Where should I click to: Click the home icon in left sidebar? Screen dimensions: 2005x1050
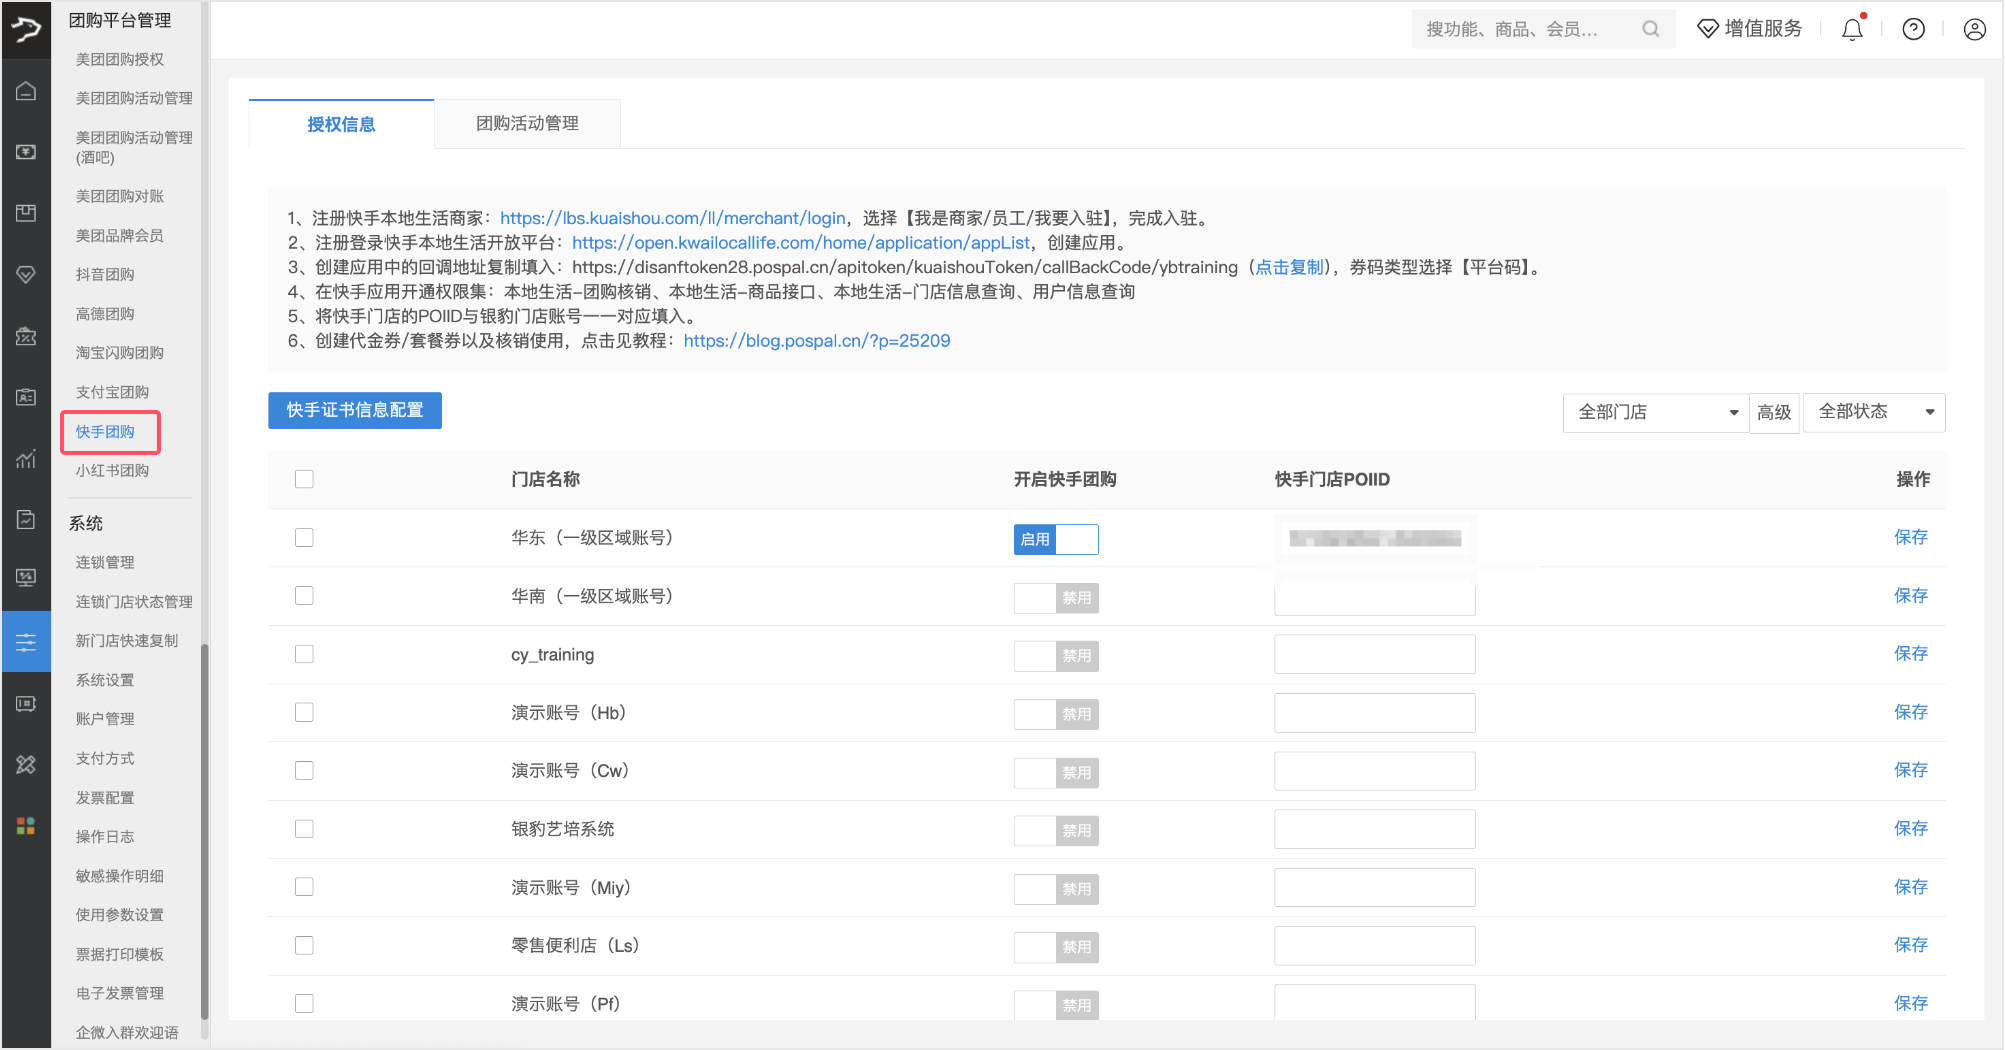pyautogui.click(x=26, y=92)
